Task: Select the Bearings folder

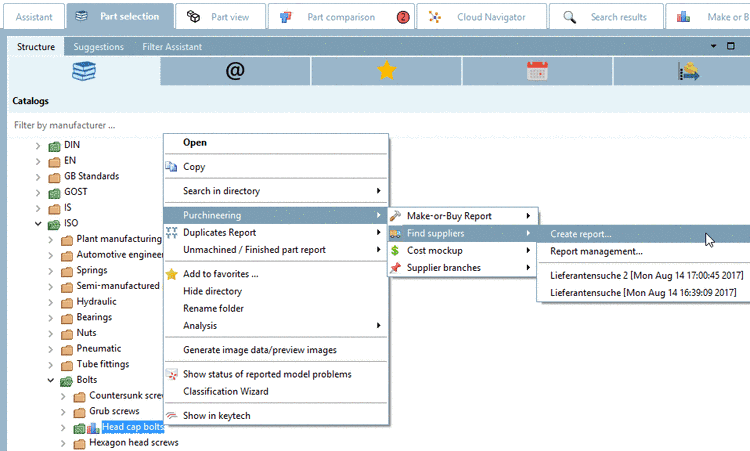Action: (x=94, y=317)
